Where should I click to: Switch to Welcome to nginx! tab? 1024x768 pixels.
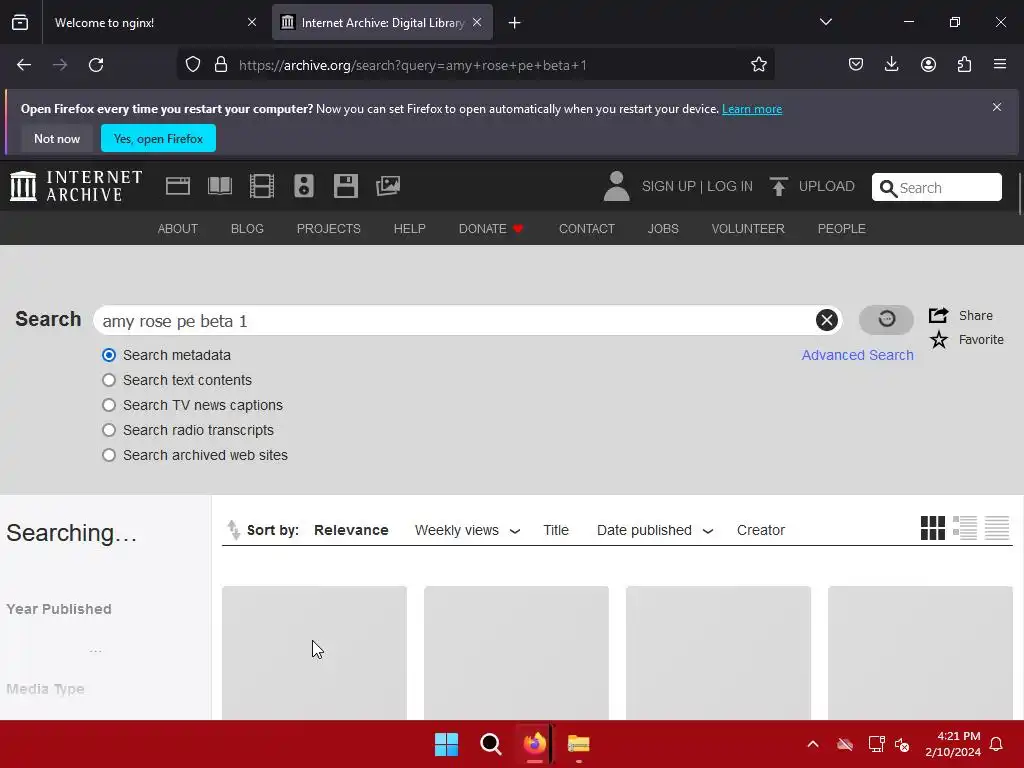[153, 22]
